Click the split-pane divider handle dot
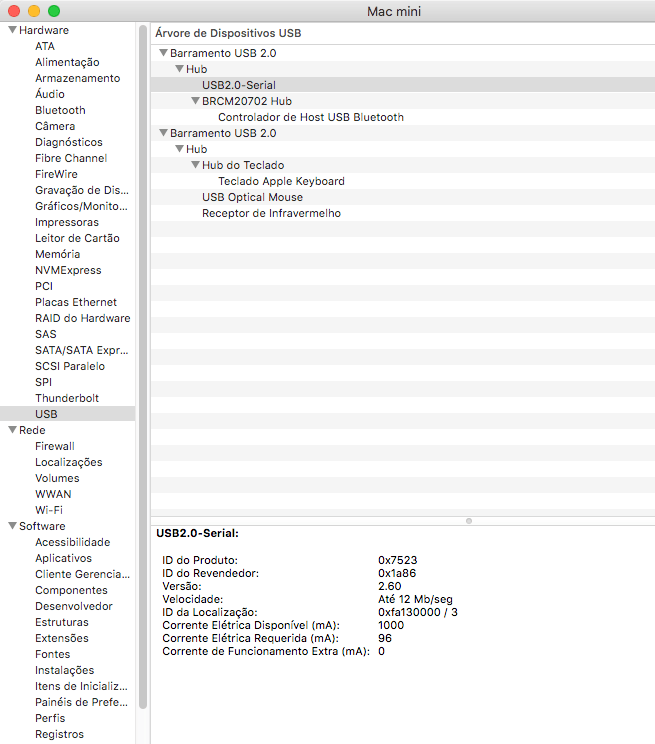The width and height of the screenshot is (655, 744). [469, 521]
